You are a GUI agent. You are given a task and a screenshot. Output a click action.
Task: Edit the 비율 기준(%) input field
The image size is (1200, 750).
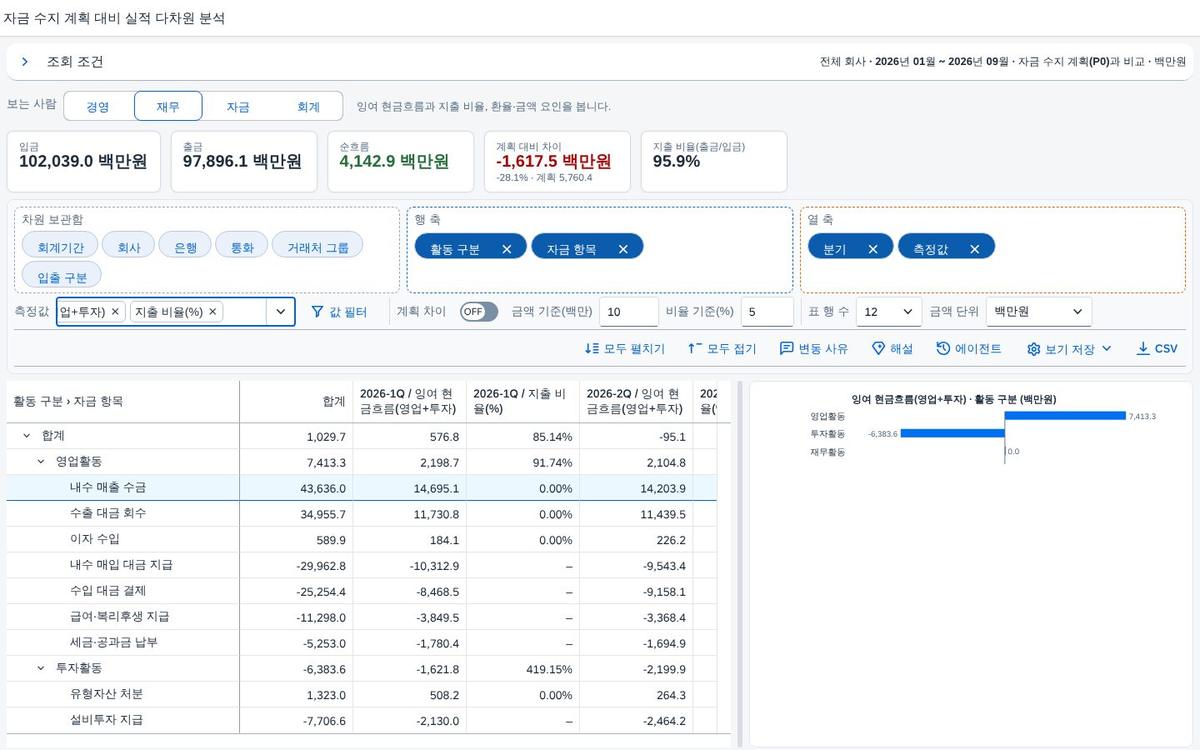tap(767, 312)
